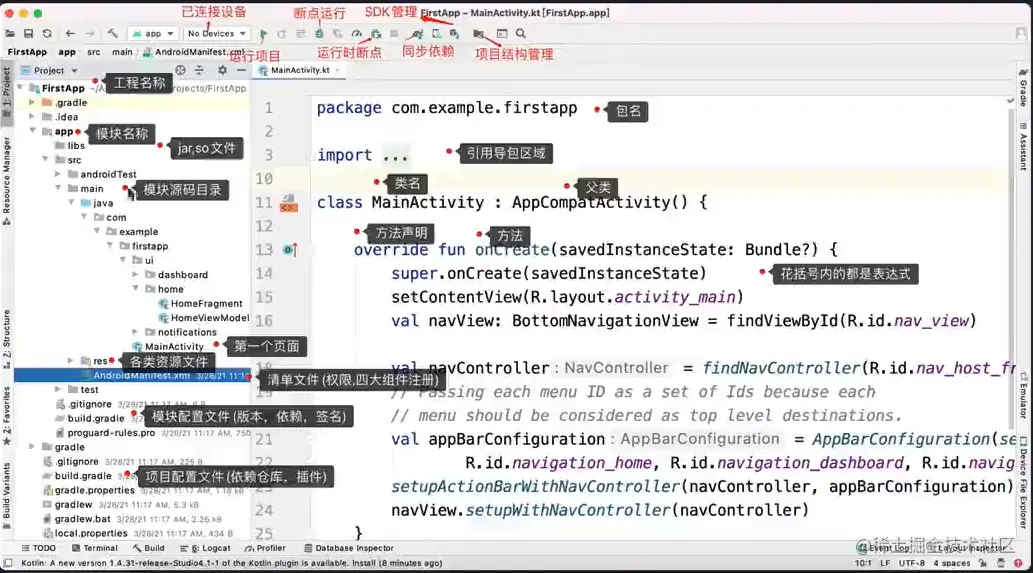The height and width of the screenshot is (573, 1033).
Task: Select gradlew.bat in project tree
Action: (76, 519)
